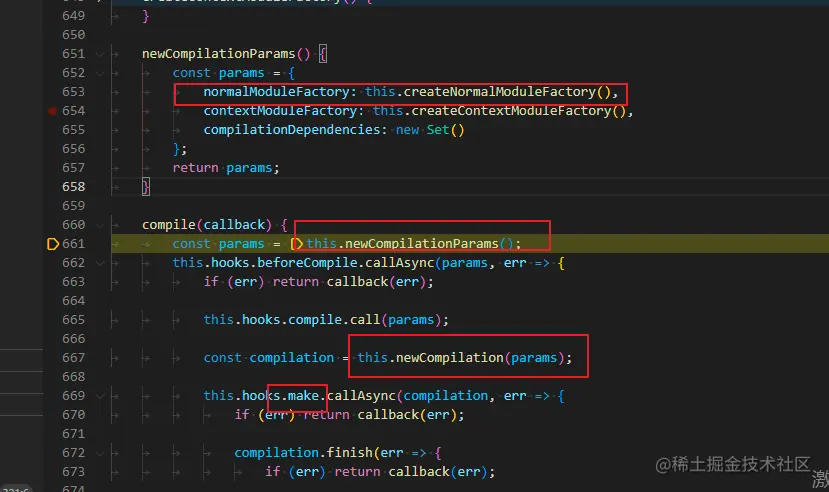Image resolution: width=829 pixels, height=492 pixels.
Task: Click the return keyword on line 657
Action: click(195, 168)
